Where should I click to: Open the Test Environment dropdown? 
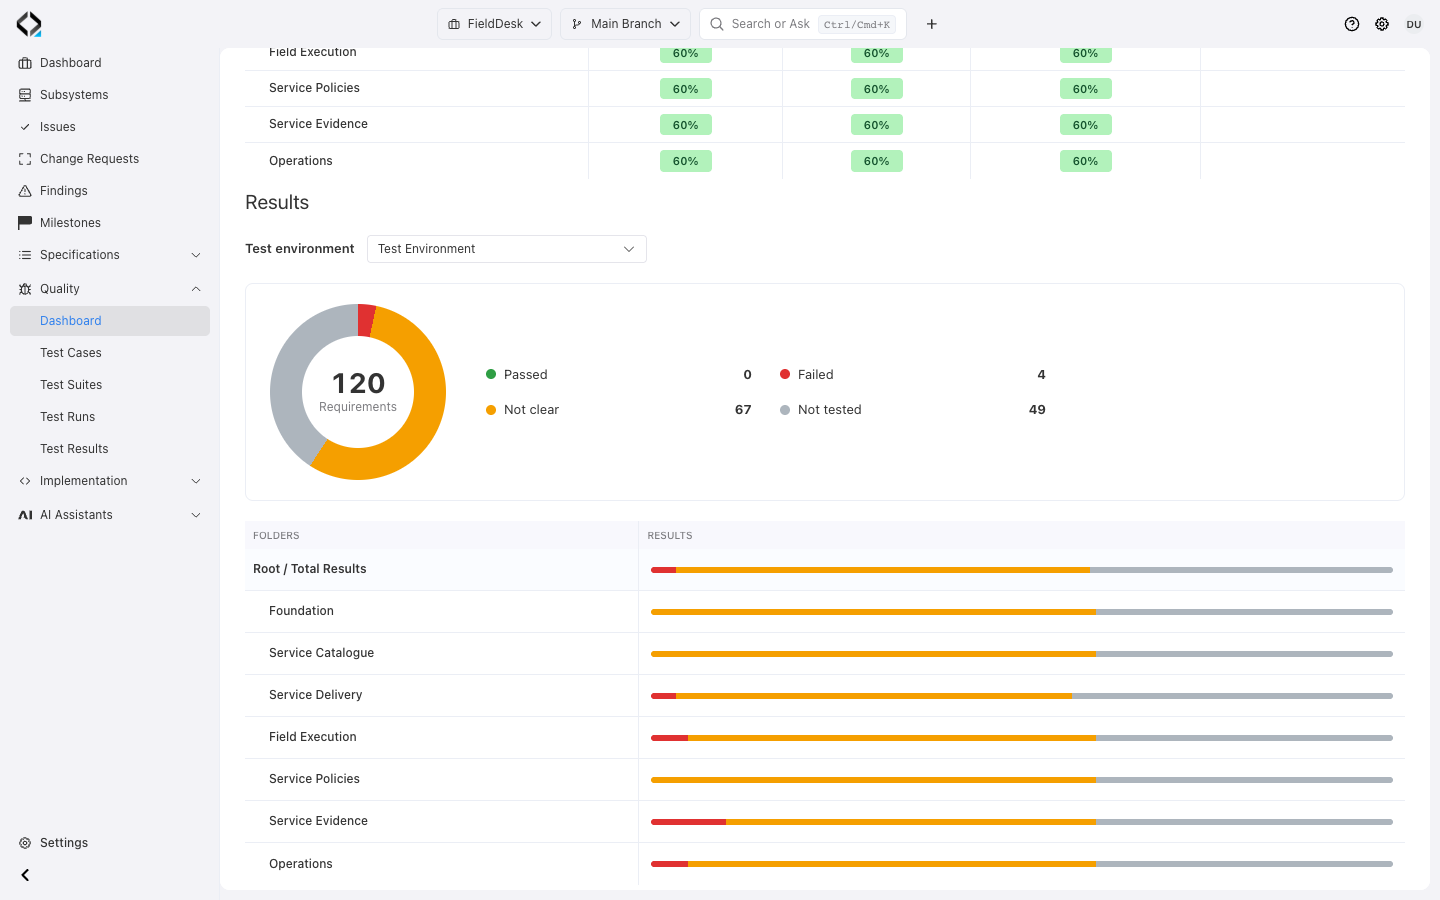pyautogui.click(x=507, y=249)
